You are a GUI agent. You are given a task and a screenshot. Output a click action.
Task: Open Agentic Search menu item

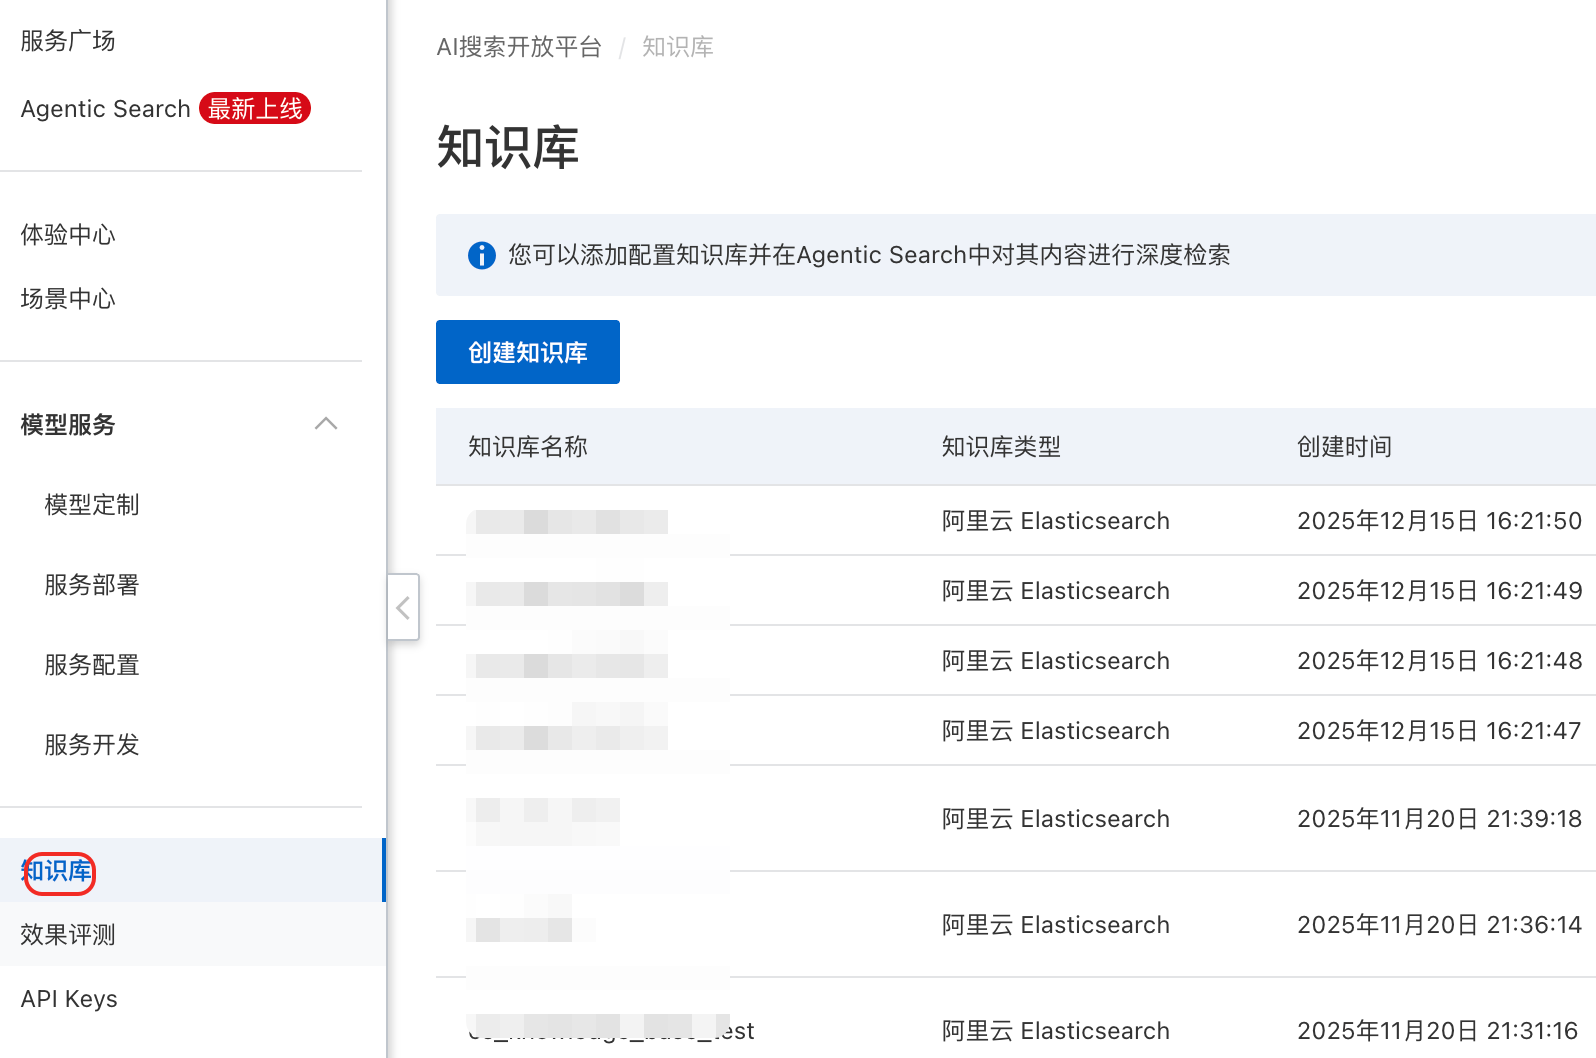point(105,109)
